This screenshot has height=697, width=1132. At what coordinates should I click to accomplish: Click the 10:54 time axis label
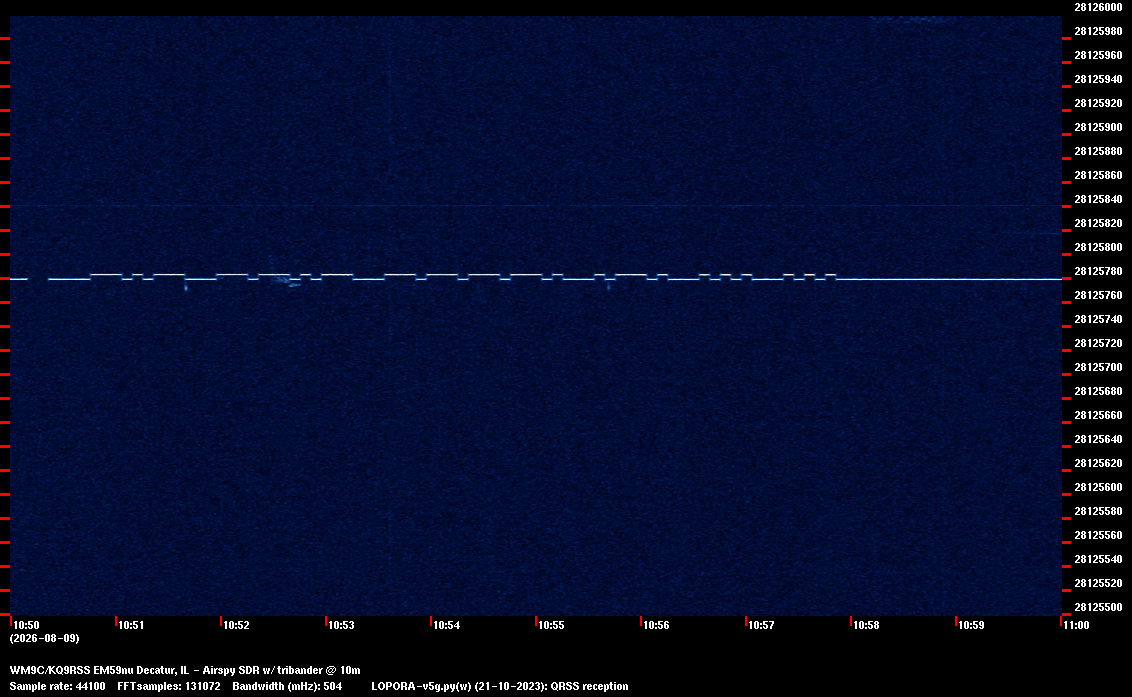[x=446, y=625]
